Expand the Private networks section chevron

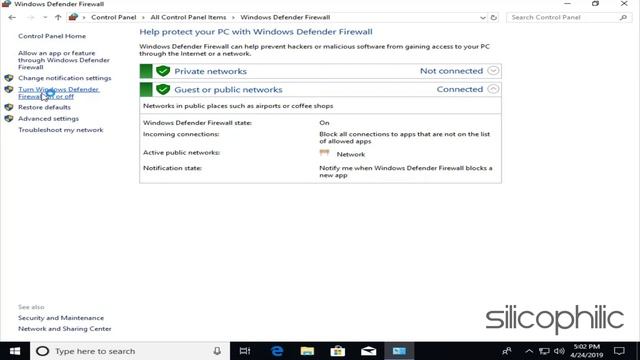pyautogui.click(x=493, y=71)
